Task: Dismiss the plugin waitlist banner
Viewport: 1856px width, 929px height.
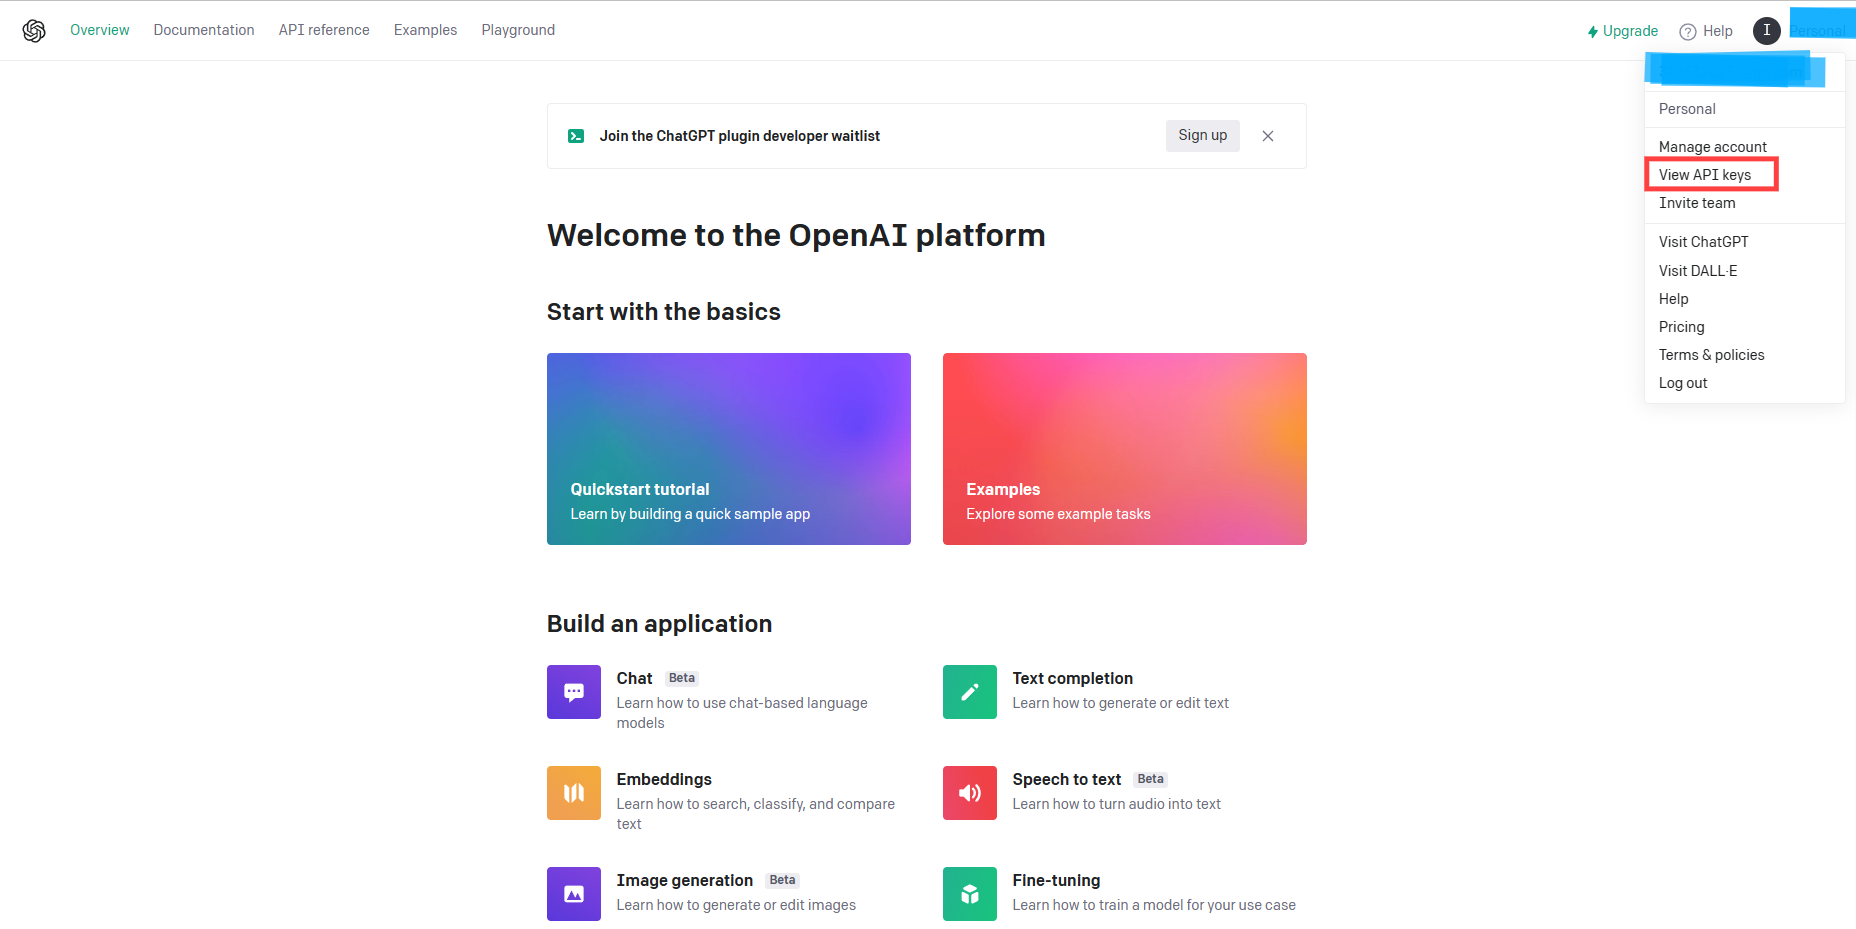Action: (1268, 136)
